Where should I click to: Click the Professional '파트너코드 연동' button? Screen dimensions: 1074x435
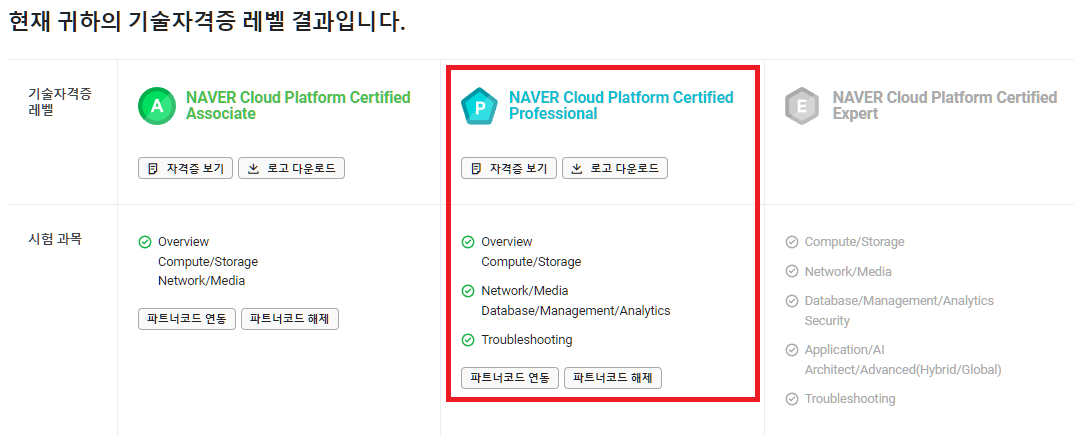(x=510, y=378)
